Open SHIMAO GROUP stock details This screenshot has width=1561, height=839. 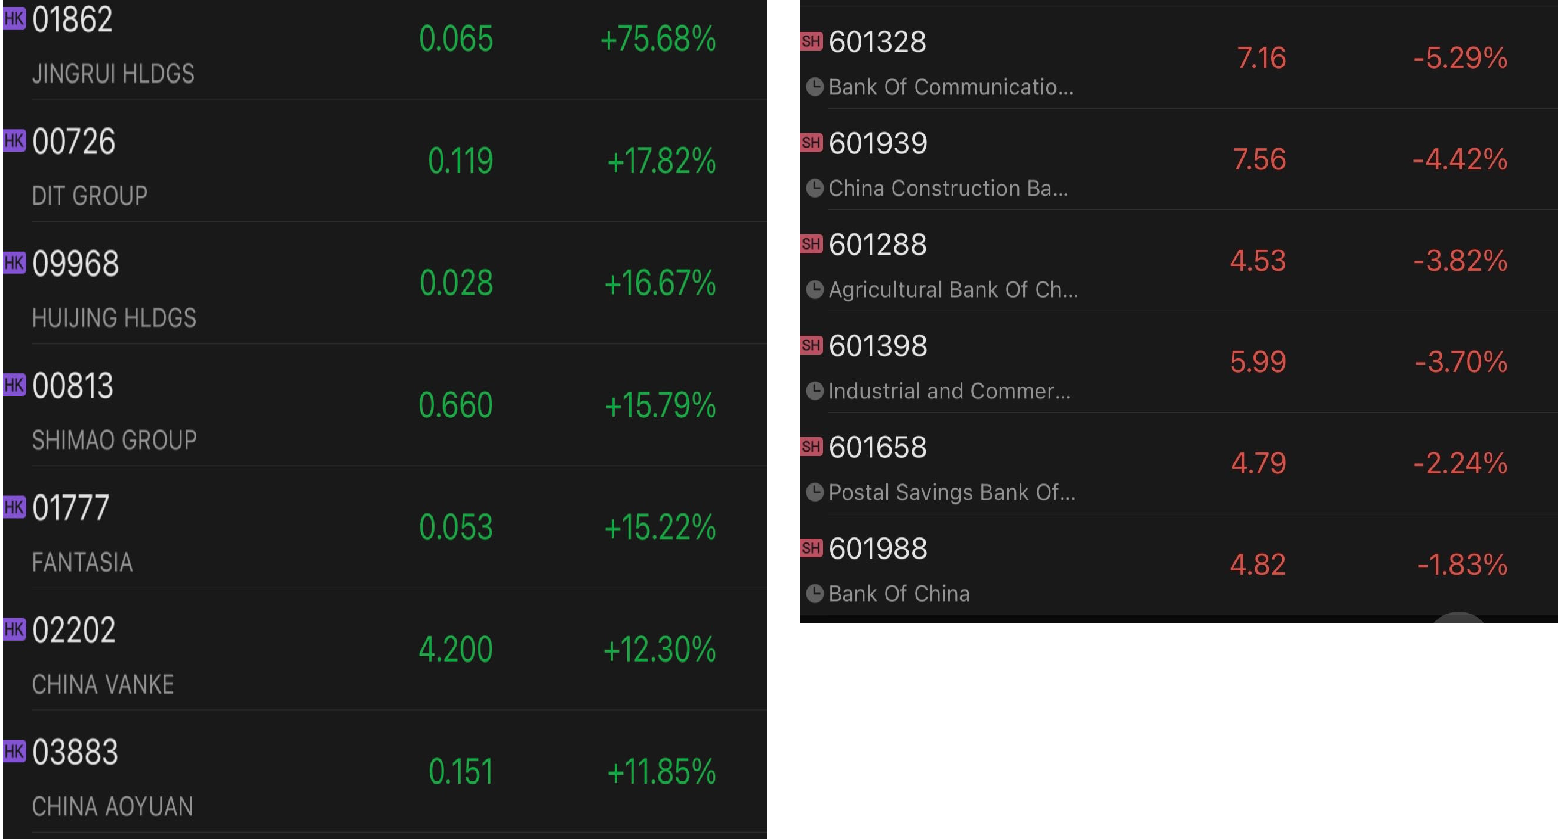(114, 440)
